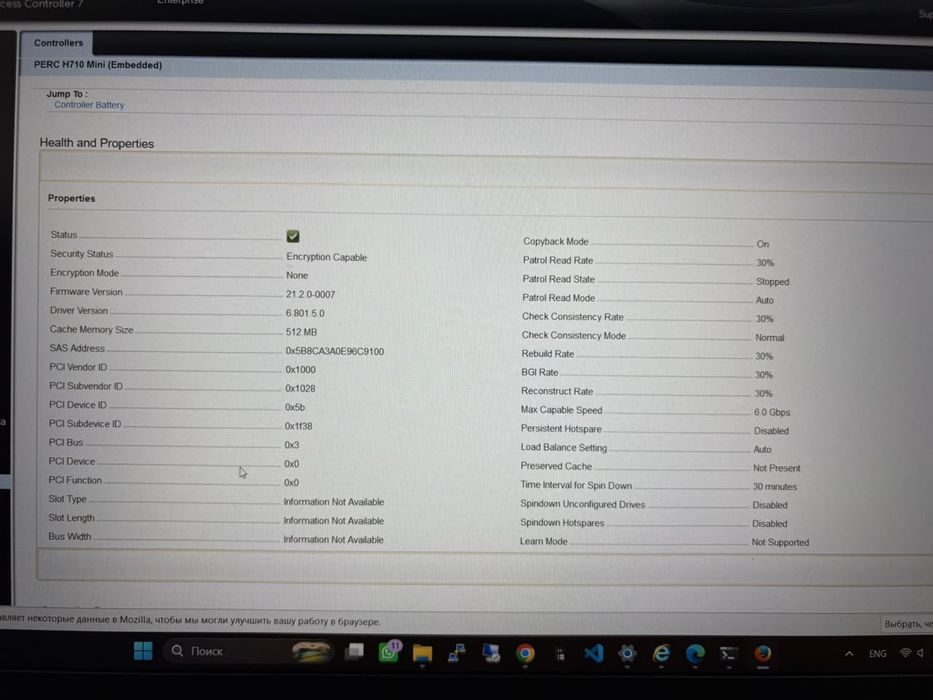This screenshot has height=700, width=933.
Task: Open the Windows Start menu
Action: click(143, 651)
